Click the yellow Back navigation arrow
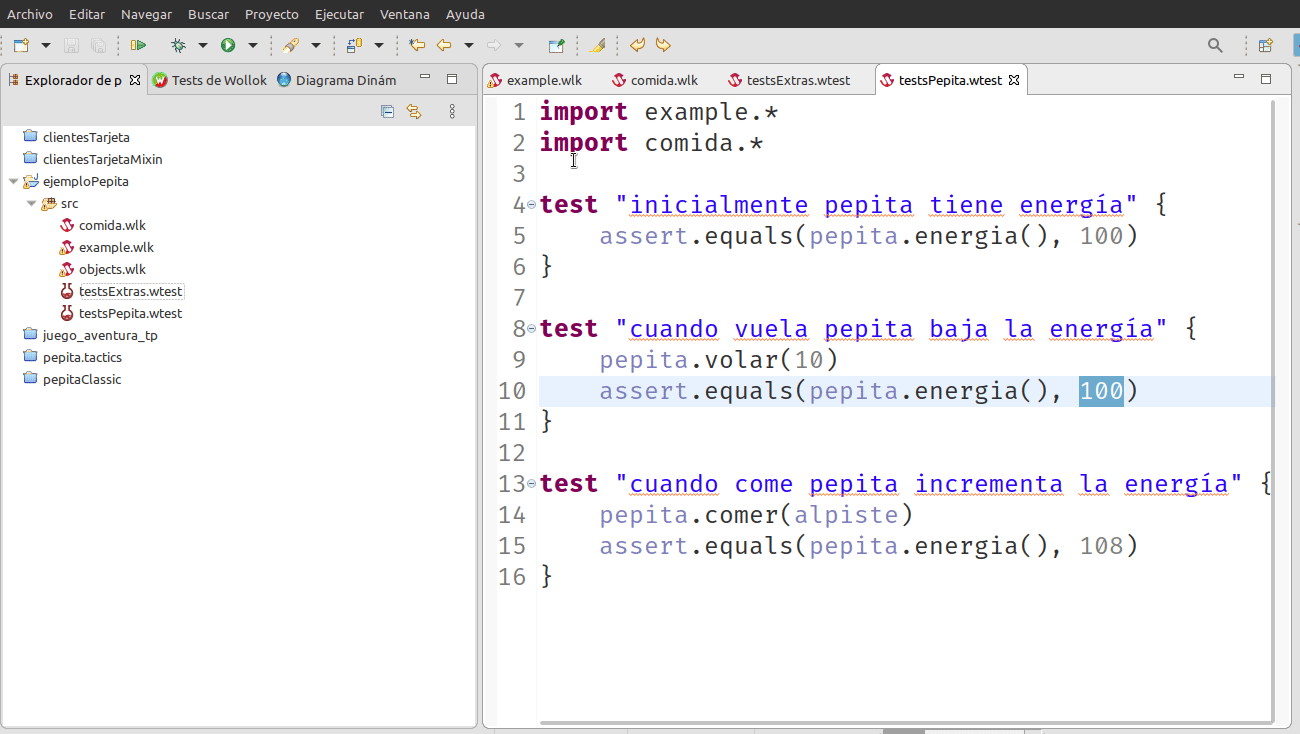This screenshot has height=734, width=1300. [444, 45]
